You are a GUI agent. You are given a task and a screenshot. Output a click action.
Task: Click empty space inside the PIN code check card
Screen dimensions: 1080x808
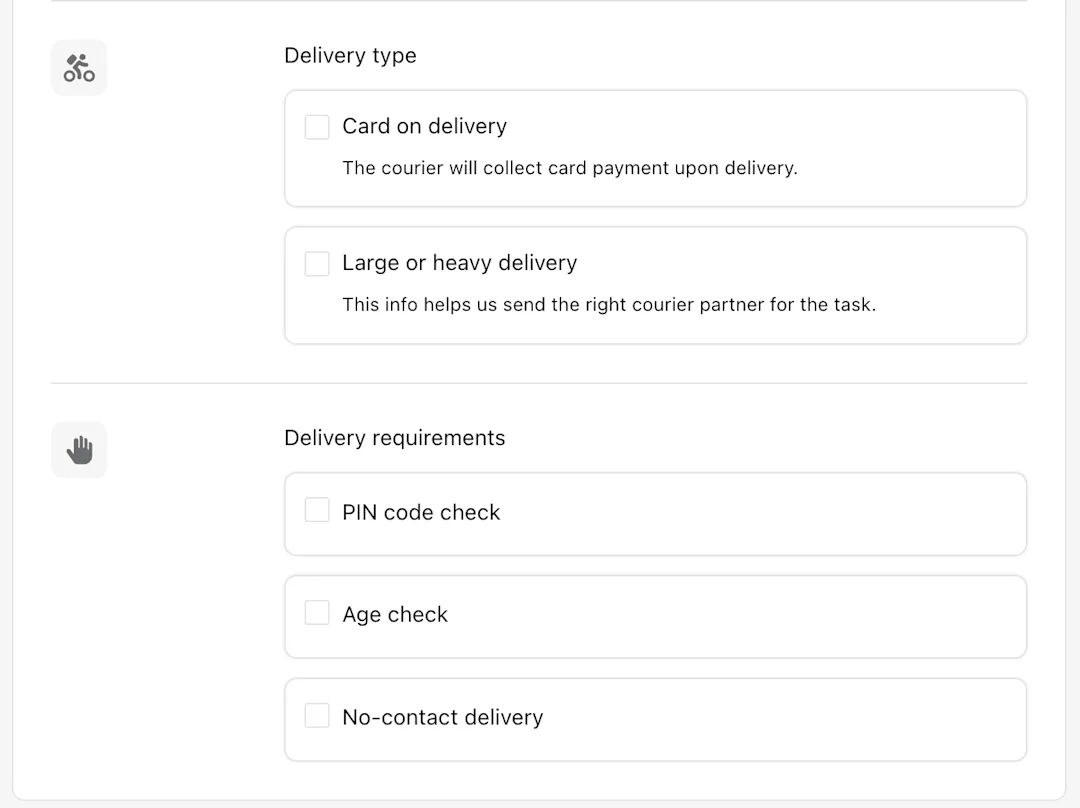pyautogui.click(x=758, y=514)
